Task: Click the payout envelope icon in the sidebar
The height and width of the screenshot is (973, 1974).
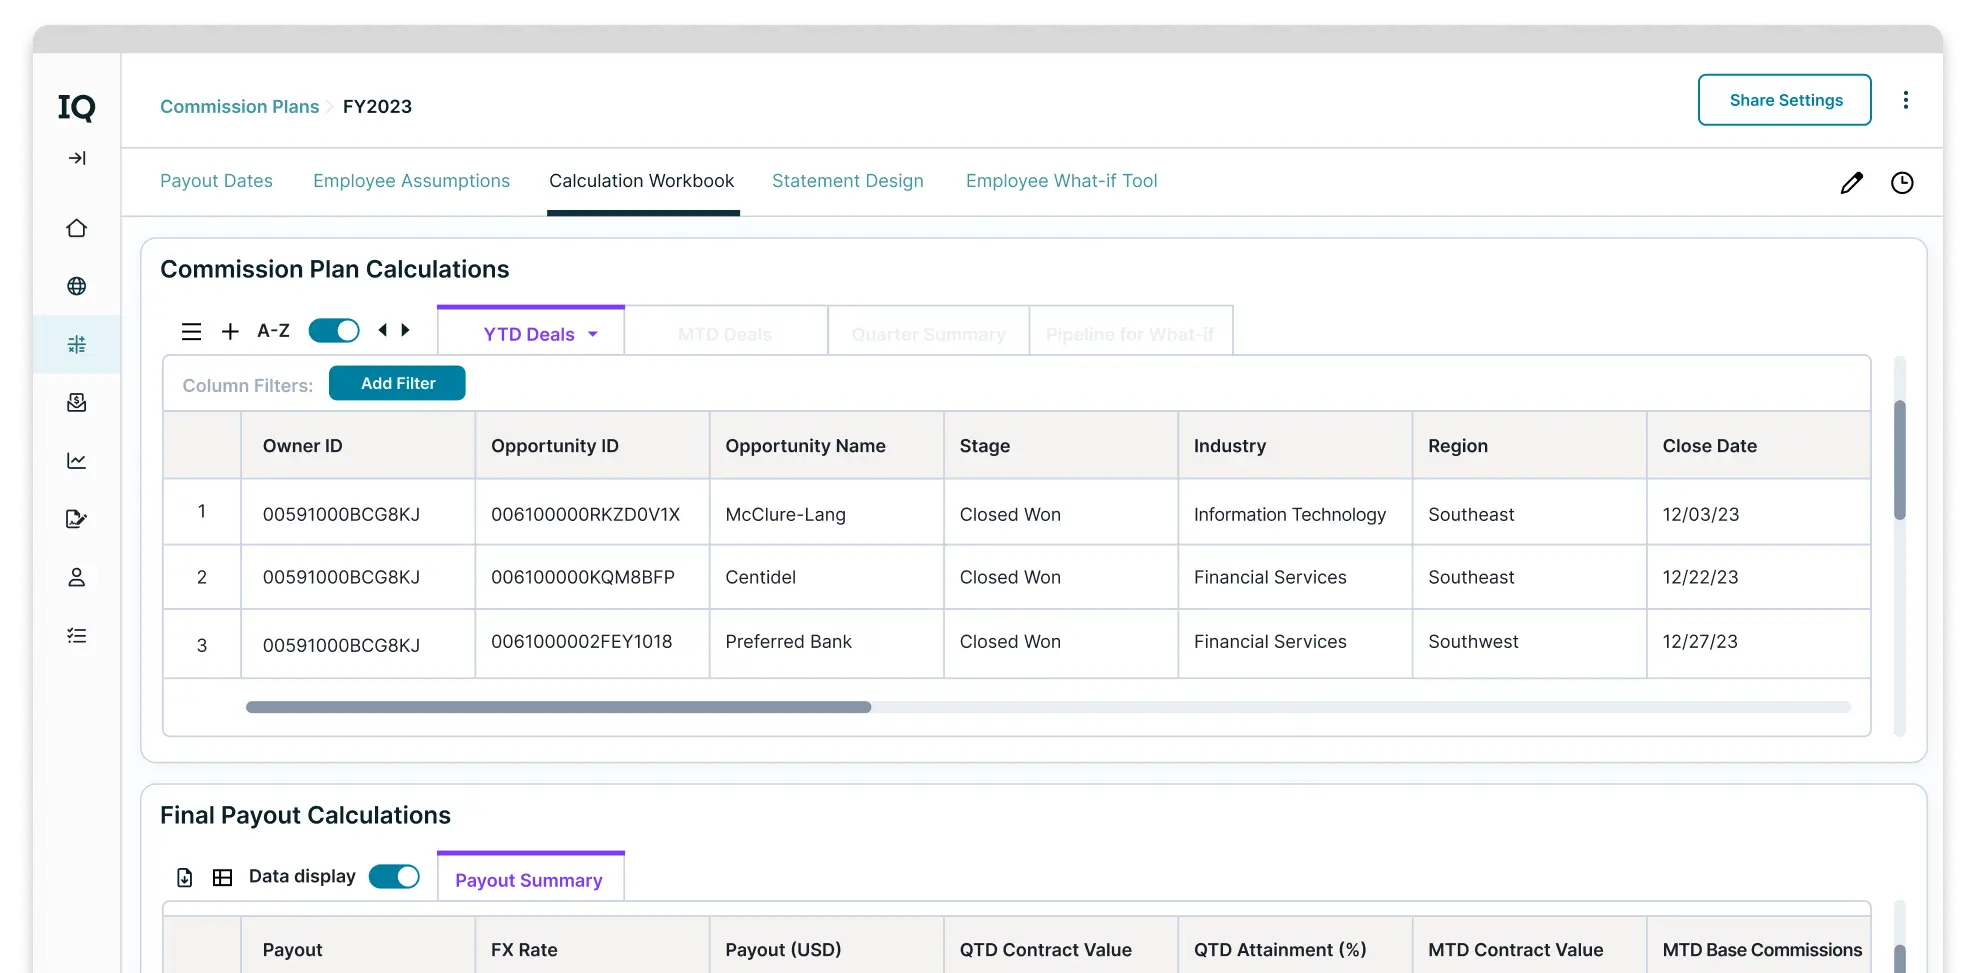Action: (76, 402)
